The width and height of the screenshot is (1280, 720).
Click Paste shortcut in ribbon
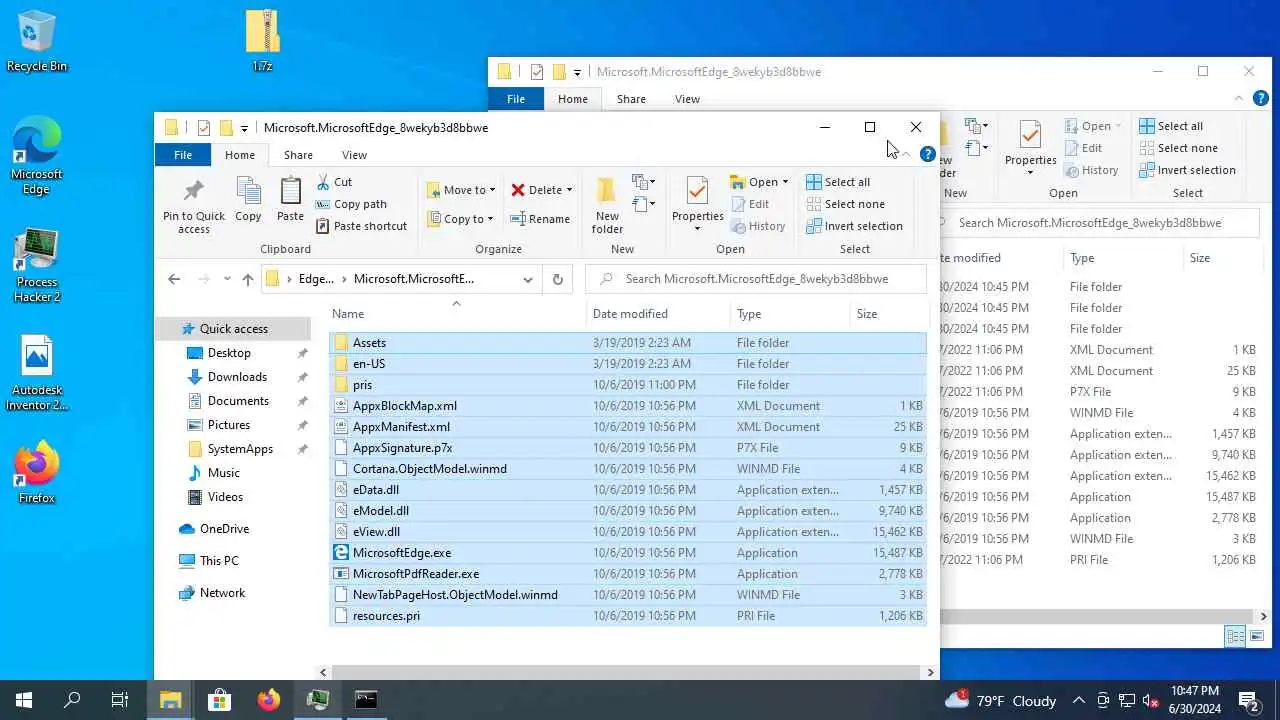point(361,226)
